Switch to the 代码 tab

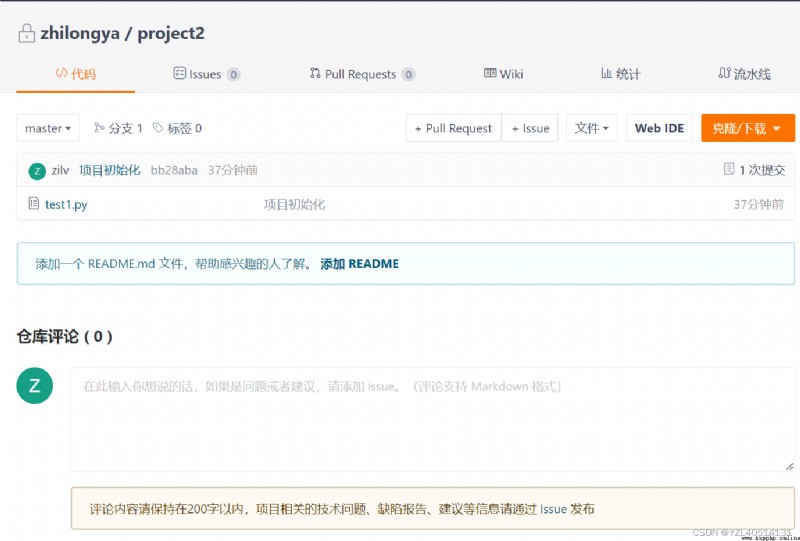click(76, 75)
